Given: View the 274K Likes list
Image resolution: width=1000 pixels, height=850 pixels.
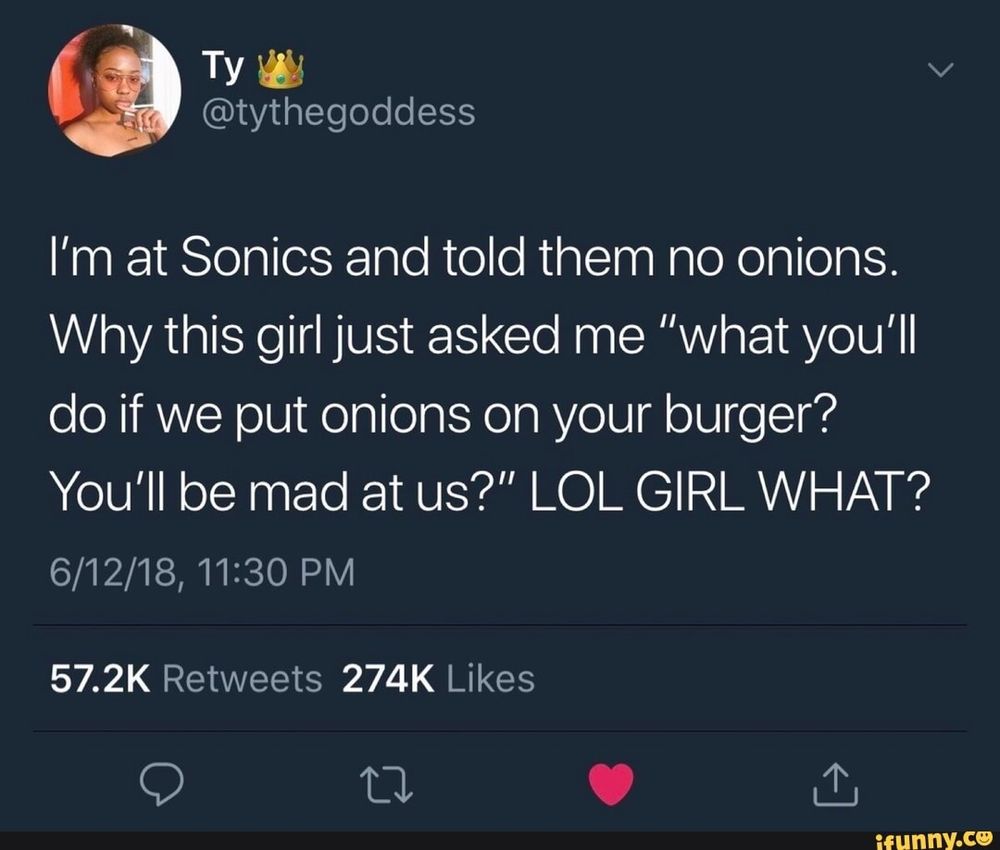Looking at the screenshot, I should point(438,678).
